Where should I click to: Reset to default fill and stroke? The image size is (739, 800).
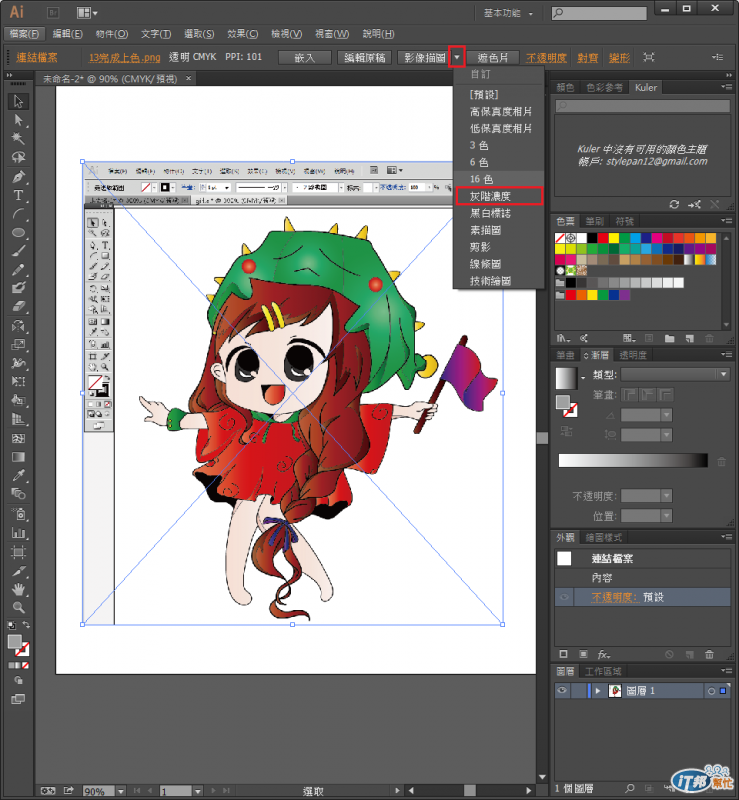(12, 625)
